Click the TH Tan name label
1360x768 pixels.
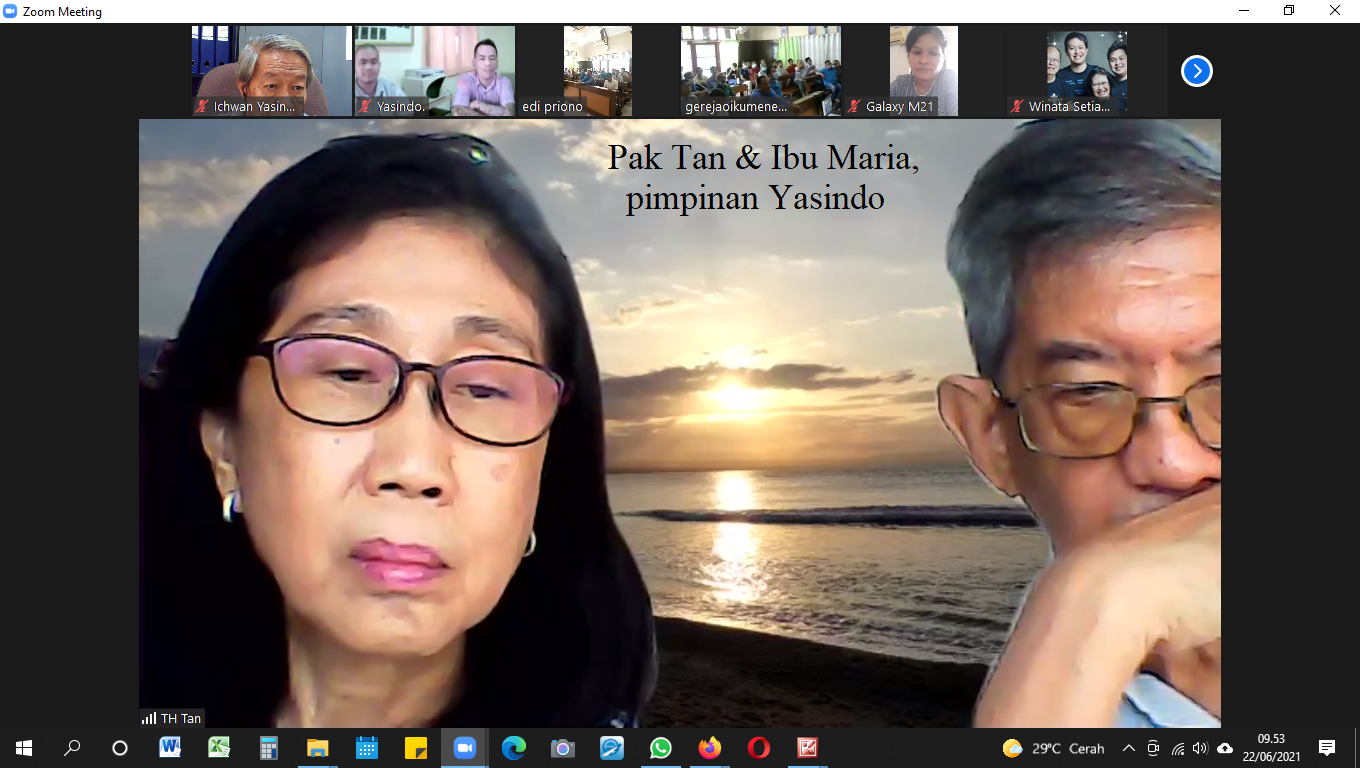click(x=172, y=718)
